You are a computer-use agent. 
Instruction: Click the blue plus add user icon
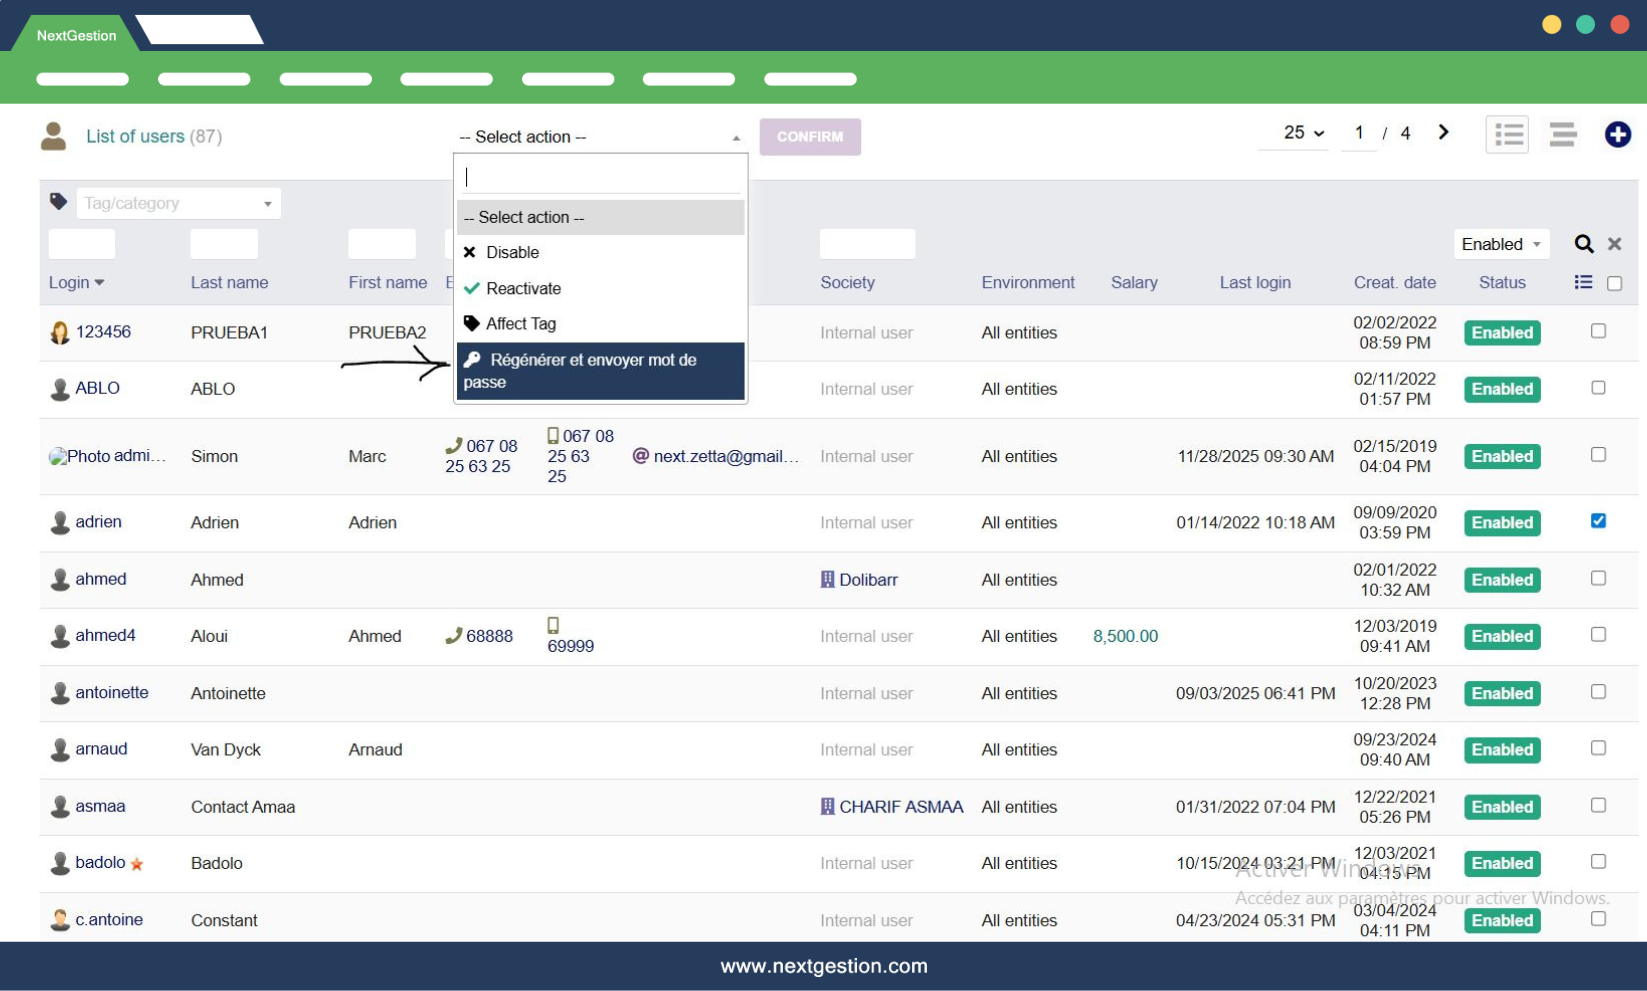(1617, 134)
